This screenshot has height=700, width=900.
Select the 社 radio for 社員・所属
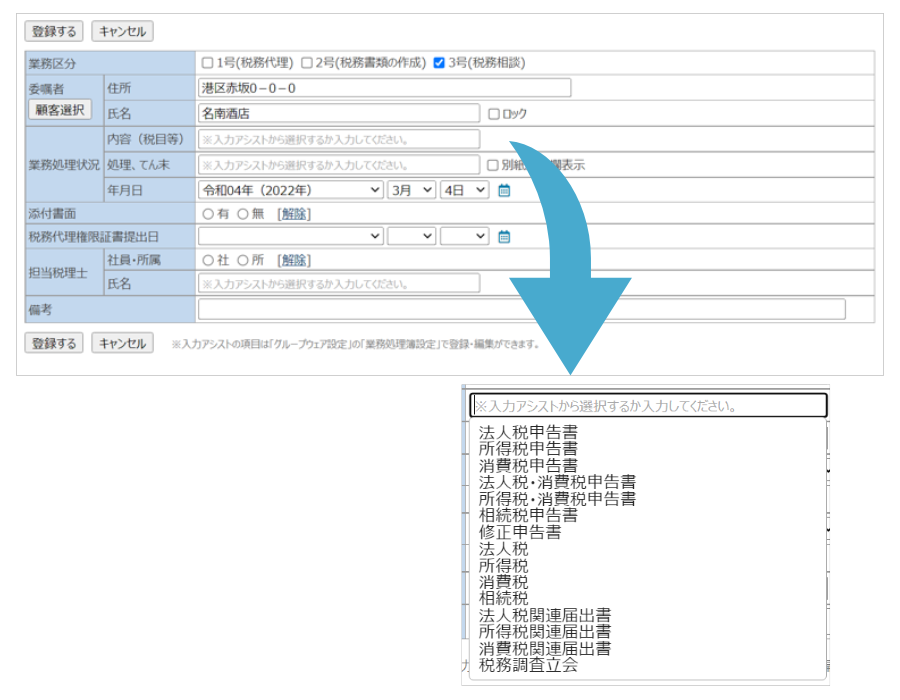point(208,260)
